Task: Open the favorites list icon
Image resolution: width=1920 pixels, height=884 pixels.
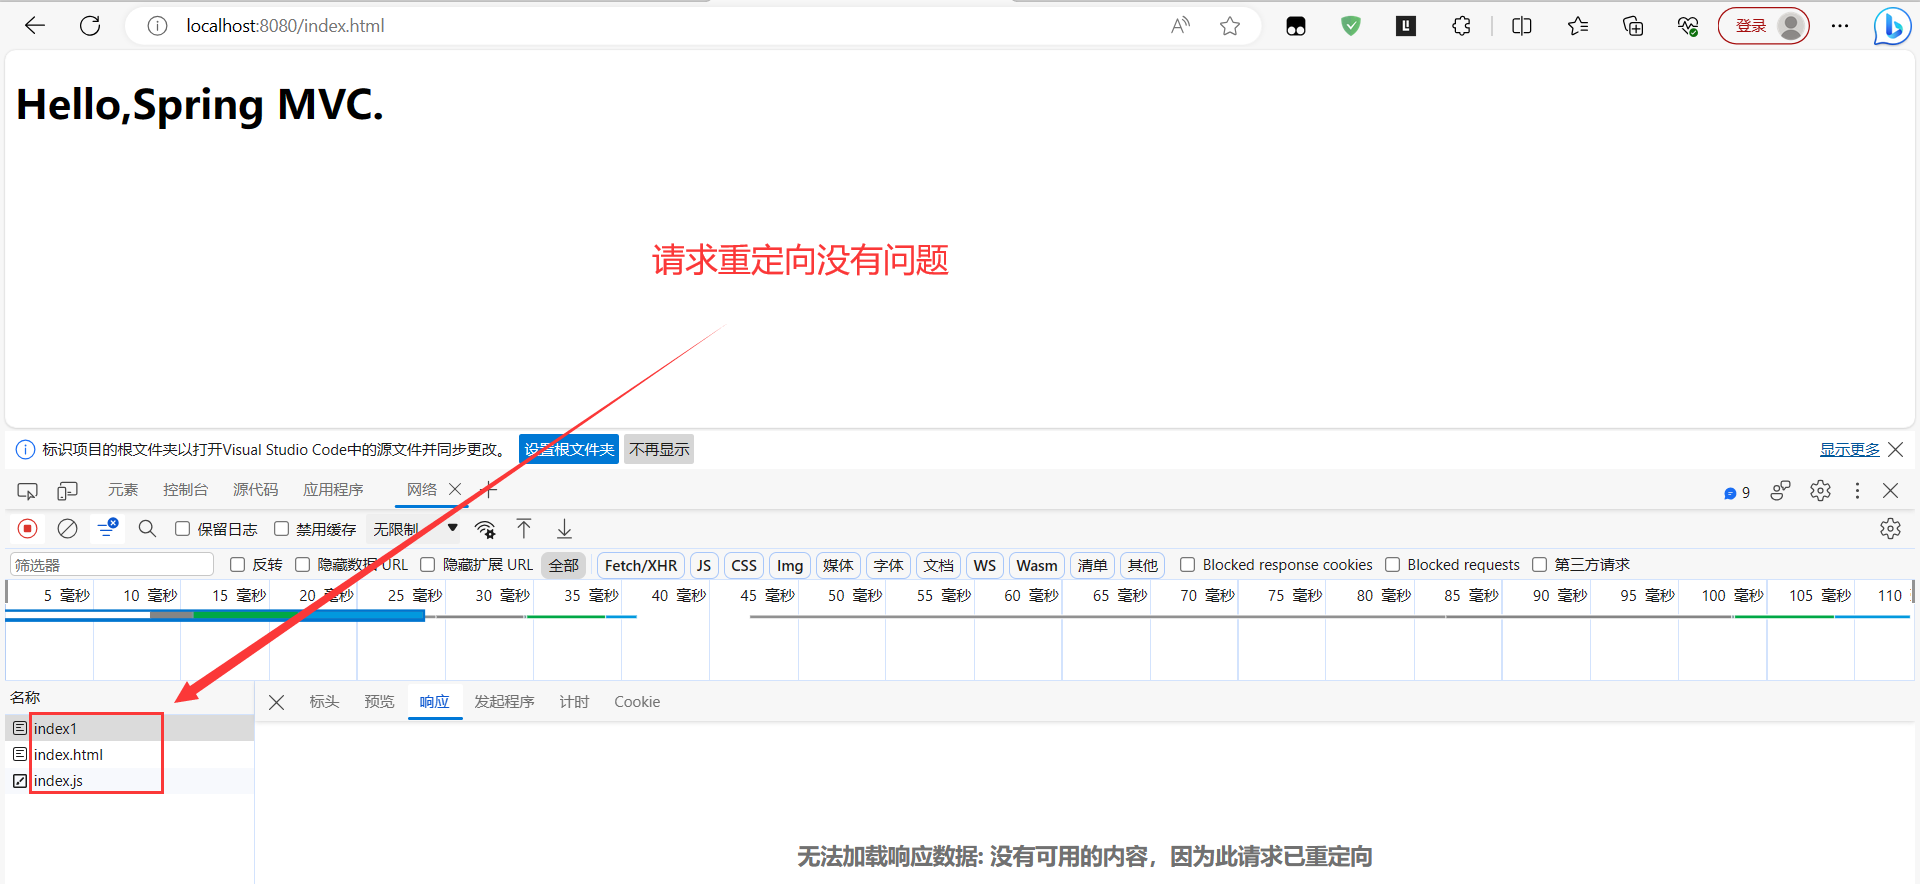Action: [x=1578, y=26]
